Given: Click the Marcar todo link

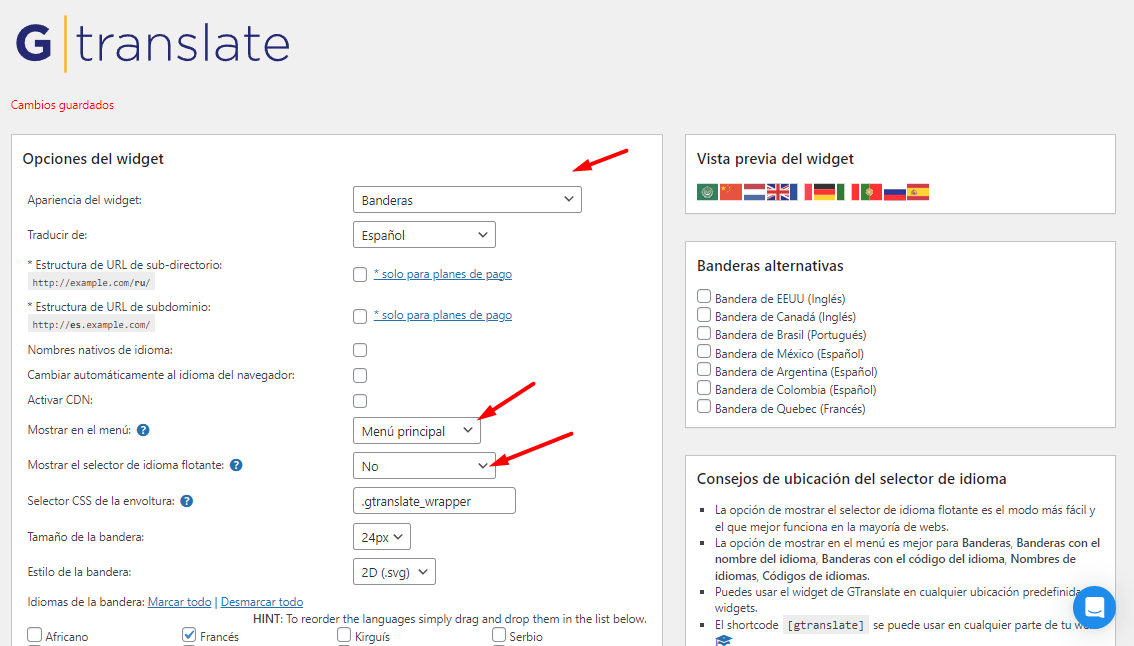Looking at the screenshot, I should pyautogui.click(x=179, y=602).
